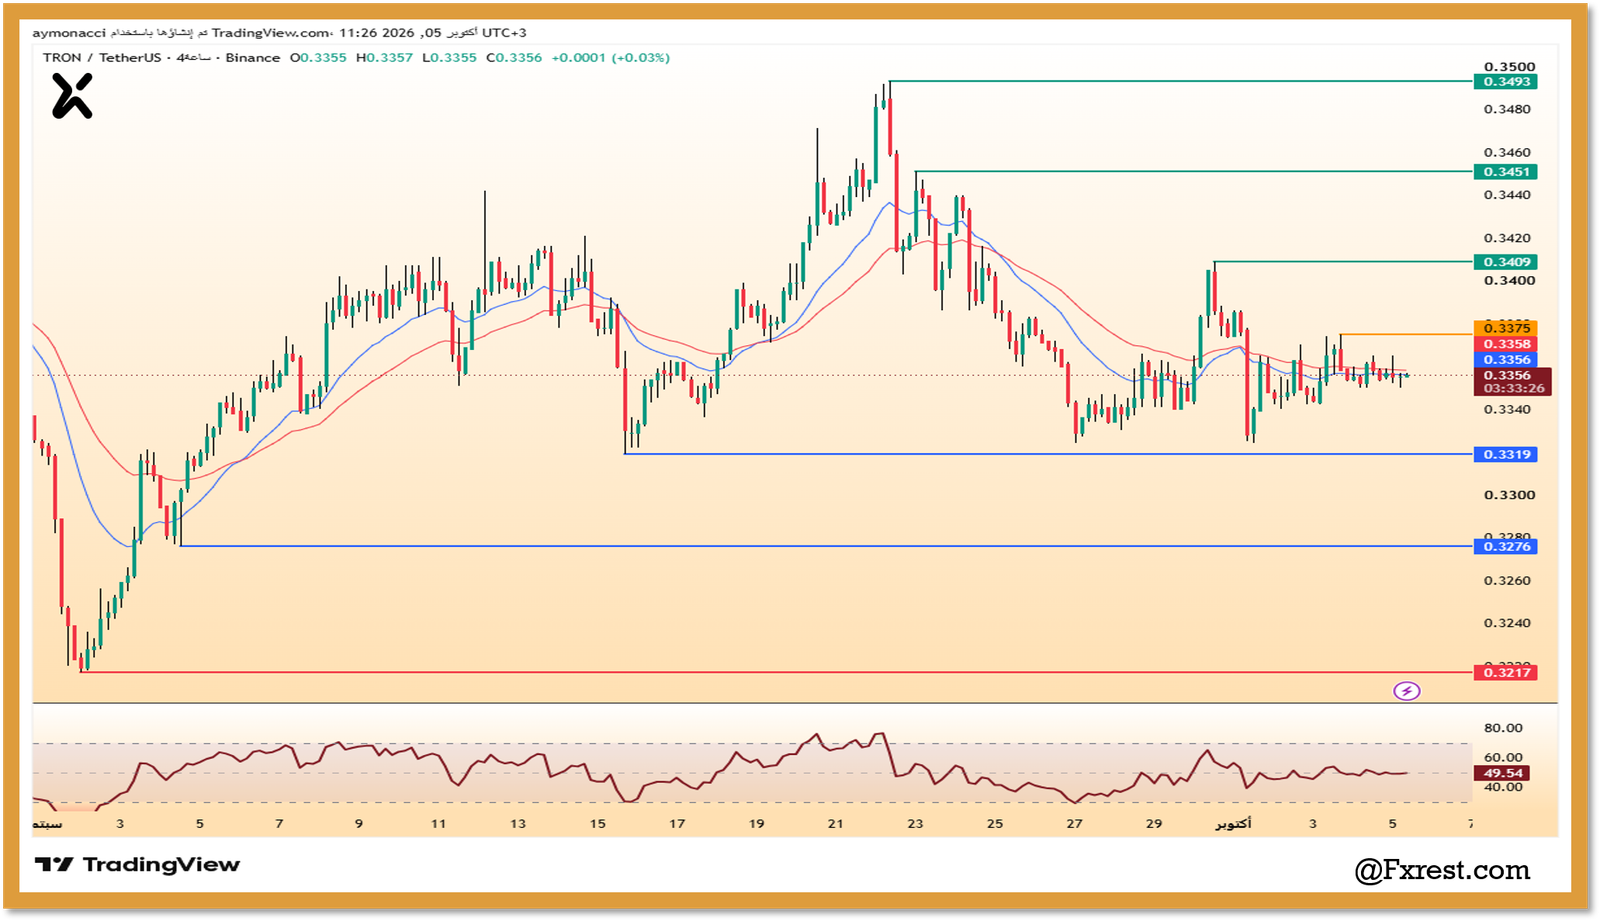Image resolution: width=1600 pixels, height=921 pixels.
Task: Click the aymonacci username at top
Action: [69, 33]
